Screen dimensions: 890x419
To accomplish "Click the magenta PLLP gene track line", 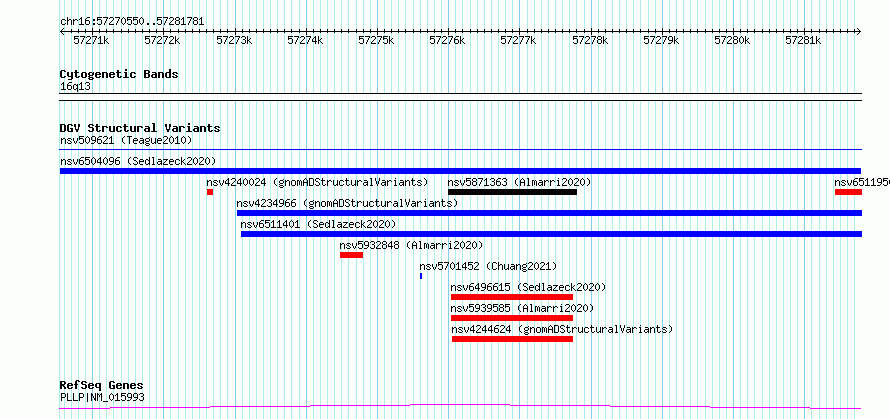I will click(460, 406).
